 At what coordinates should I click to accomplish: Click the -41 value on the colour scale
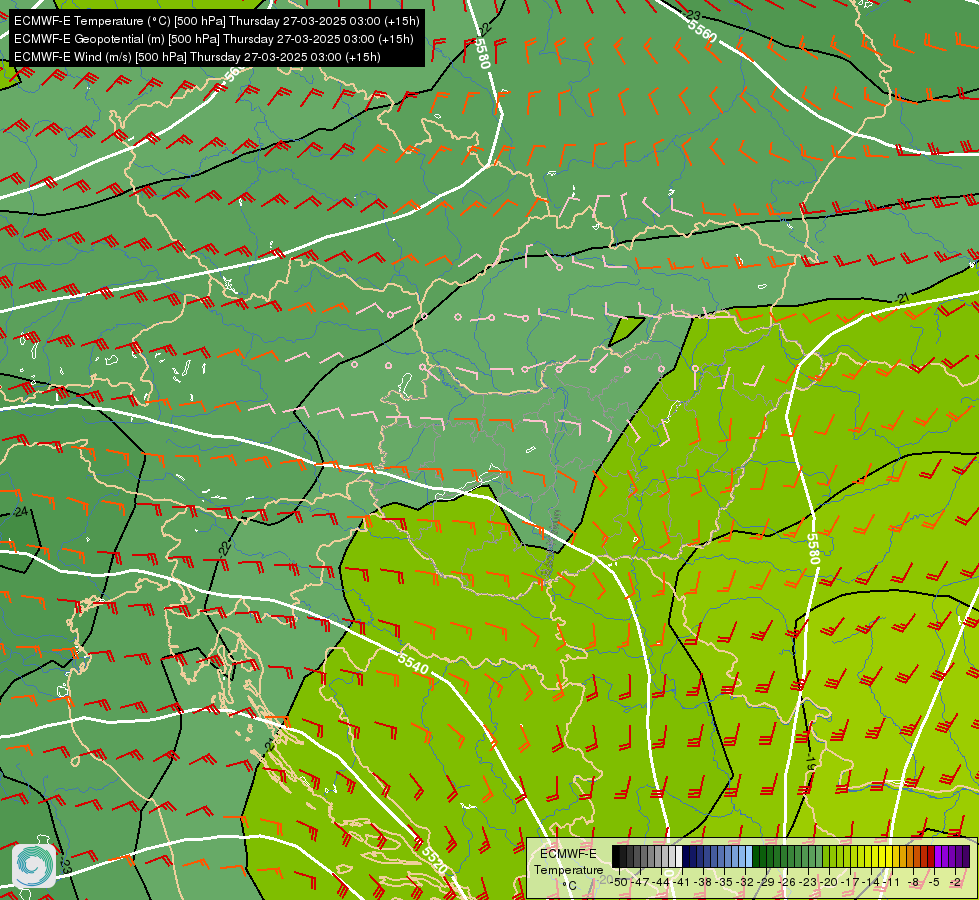coord(682,882)
